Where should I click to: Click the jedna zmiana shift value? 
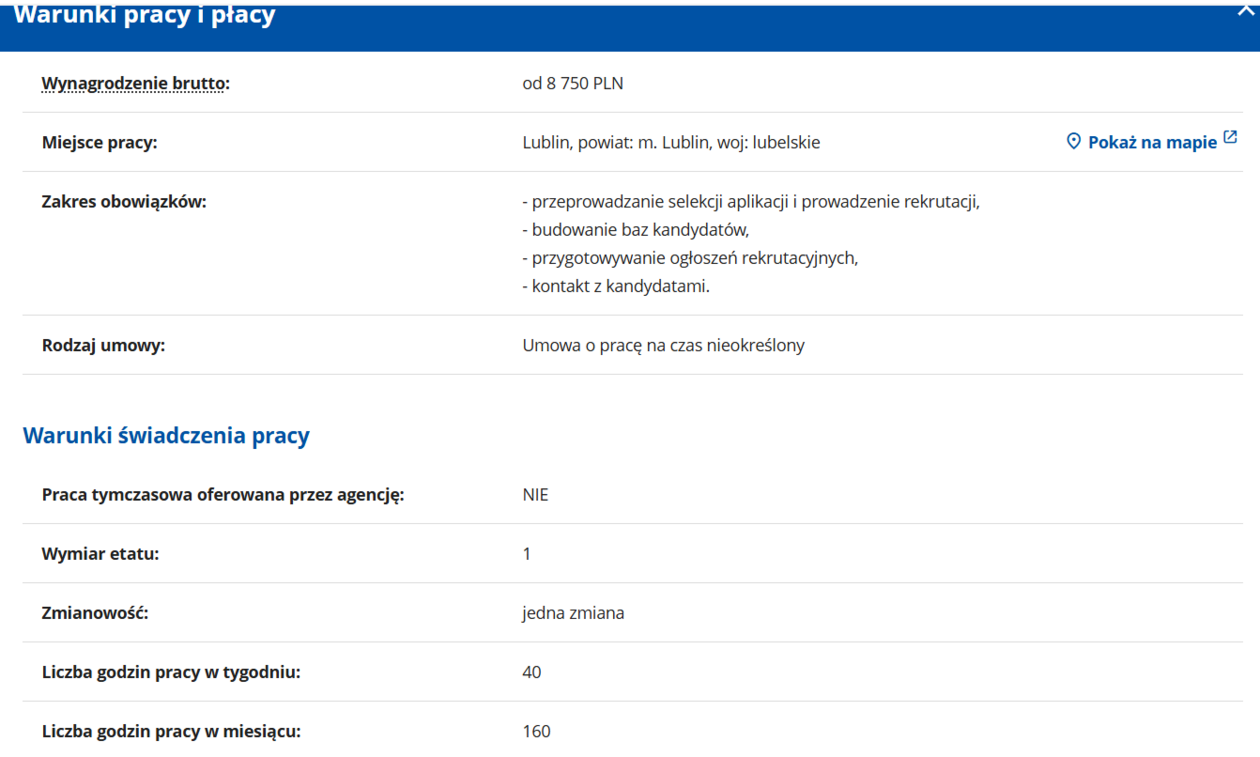coord(573,612)
